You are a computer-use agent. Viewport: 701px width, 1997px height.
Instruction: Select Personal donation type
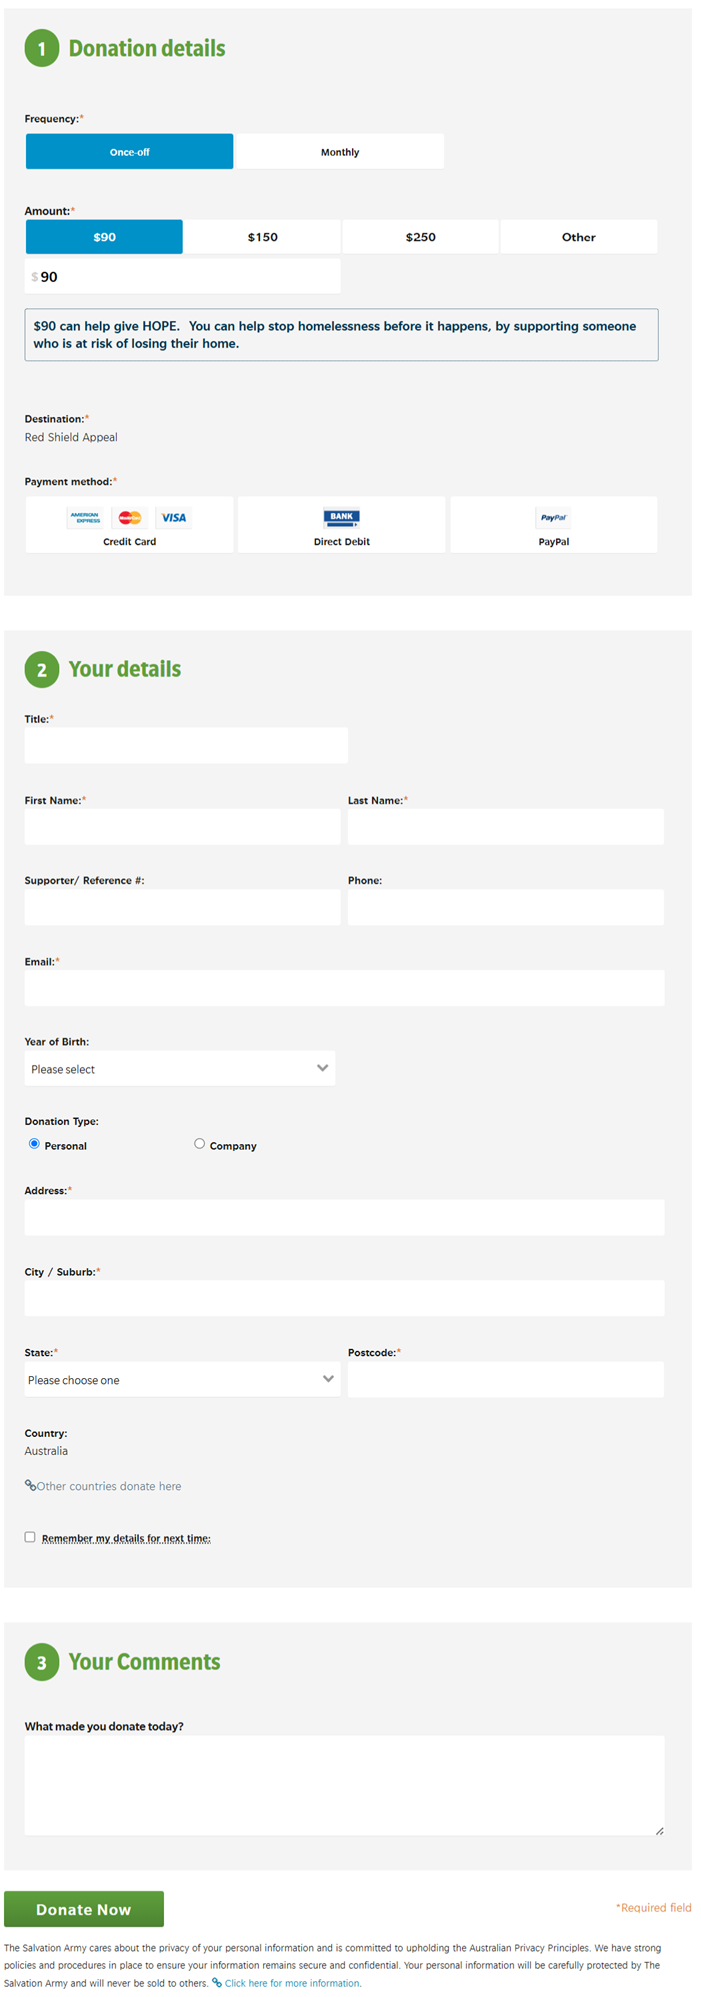click(34, 1143)
